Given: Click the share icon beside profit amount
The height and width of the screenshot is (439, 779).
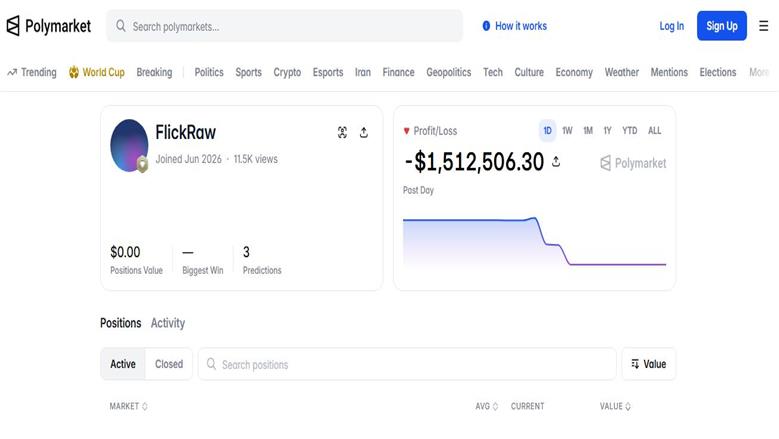Looking at the screenshot, I should click(x=556, y=161).
